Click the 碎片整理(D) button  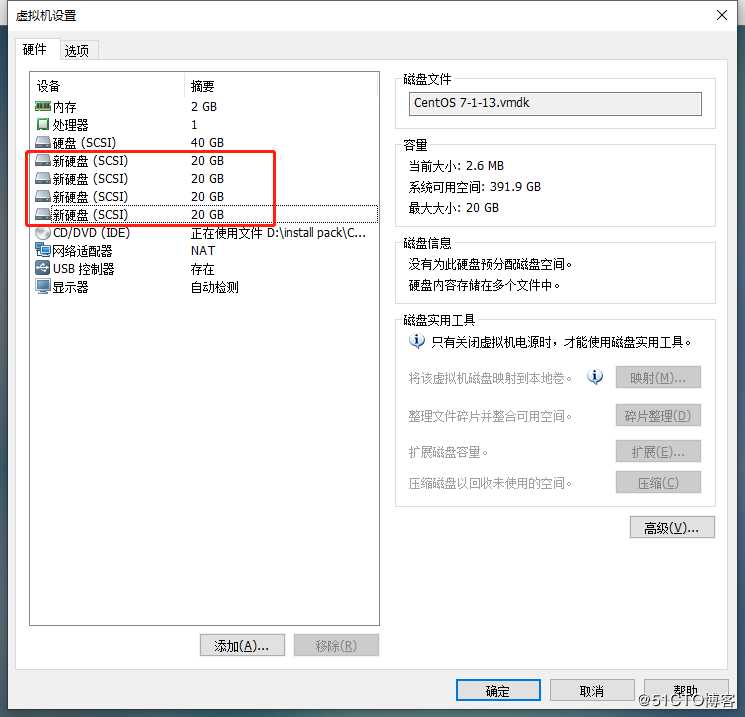point(658,416)
